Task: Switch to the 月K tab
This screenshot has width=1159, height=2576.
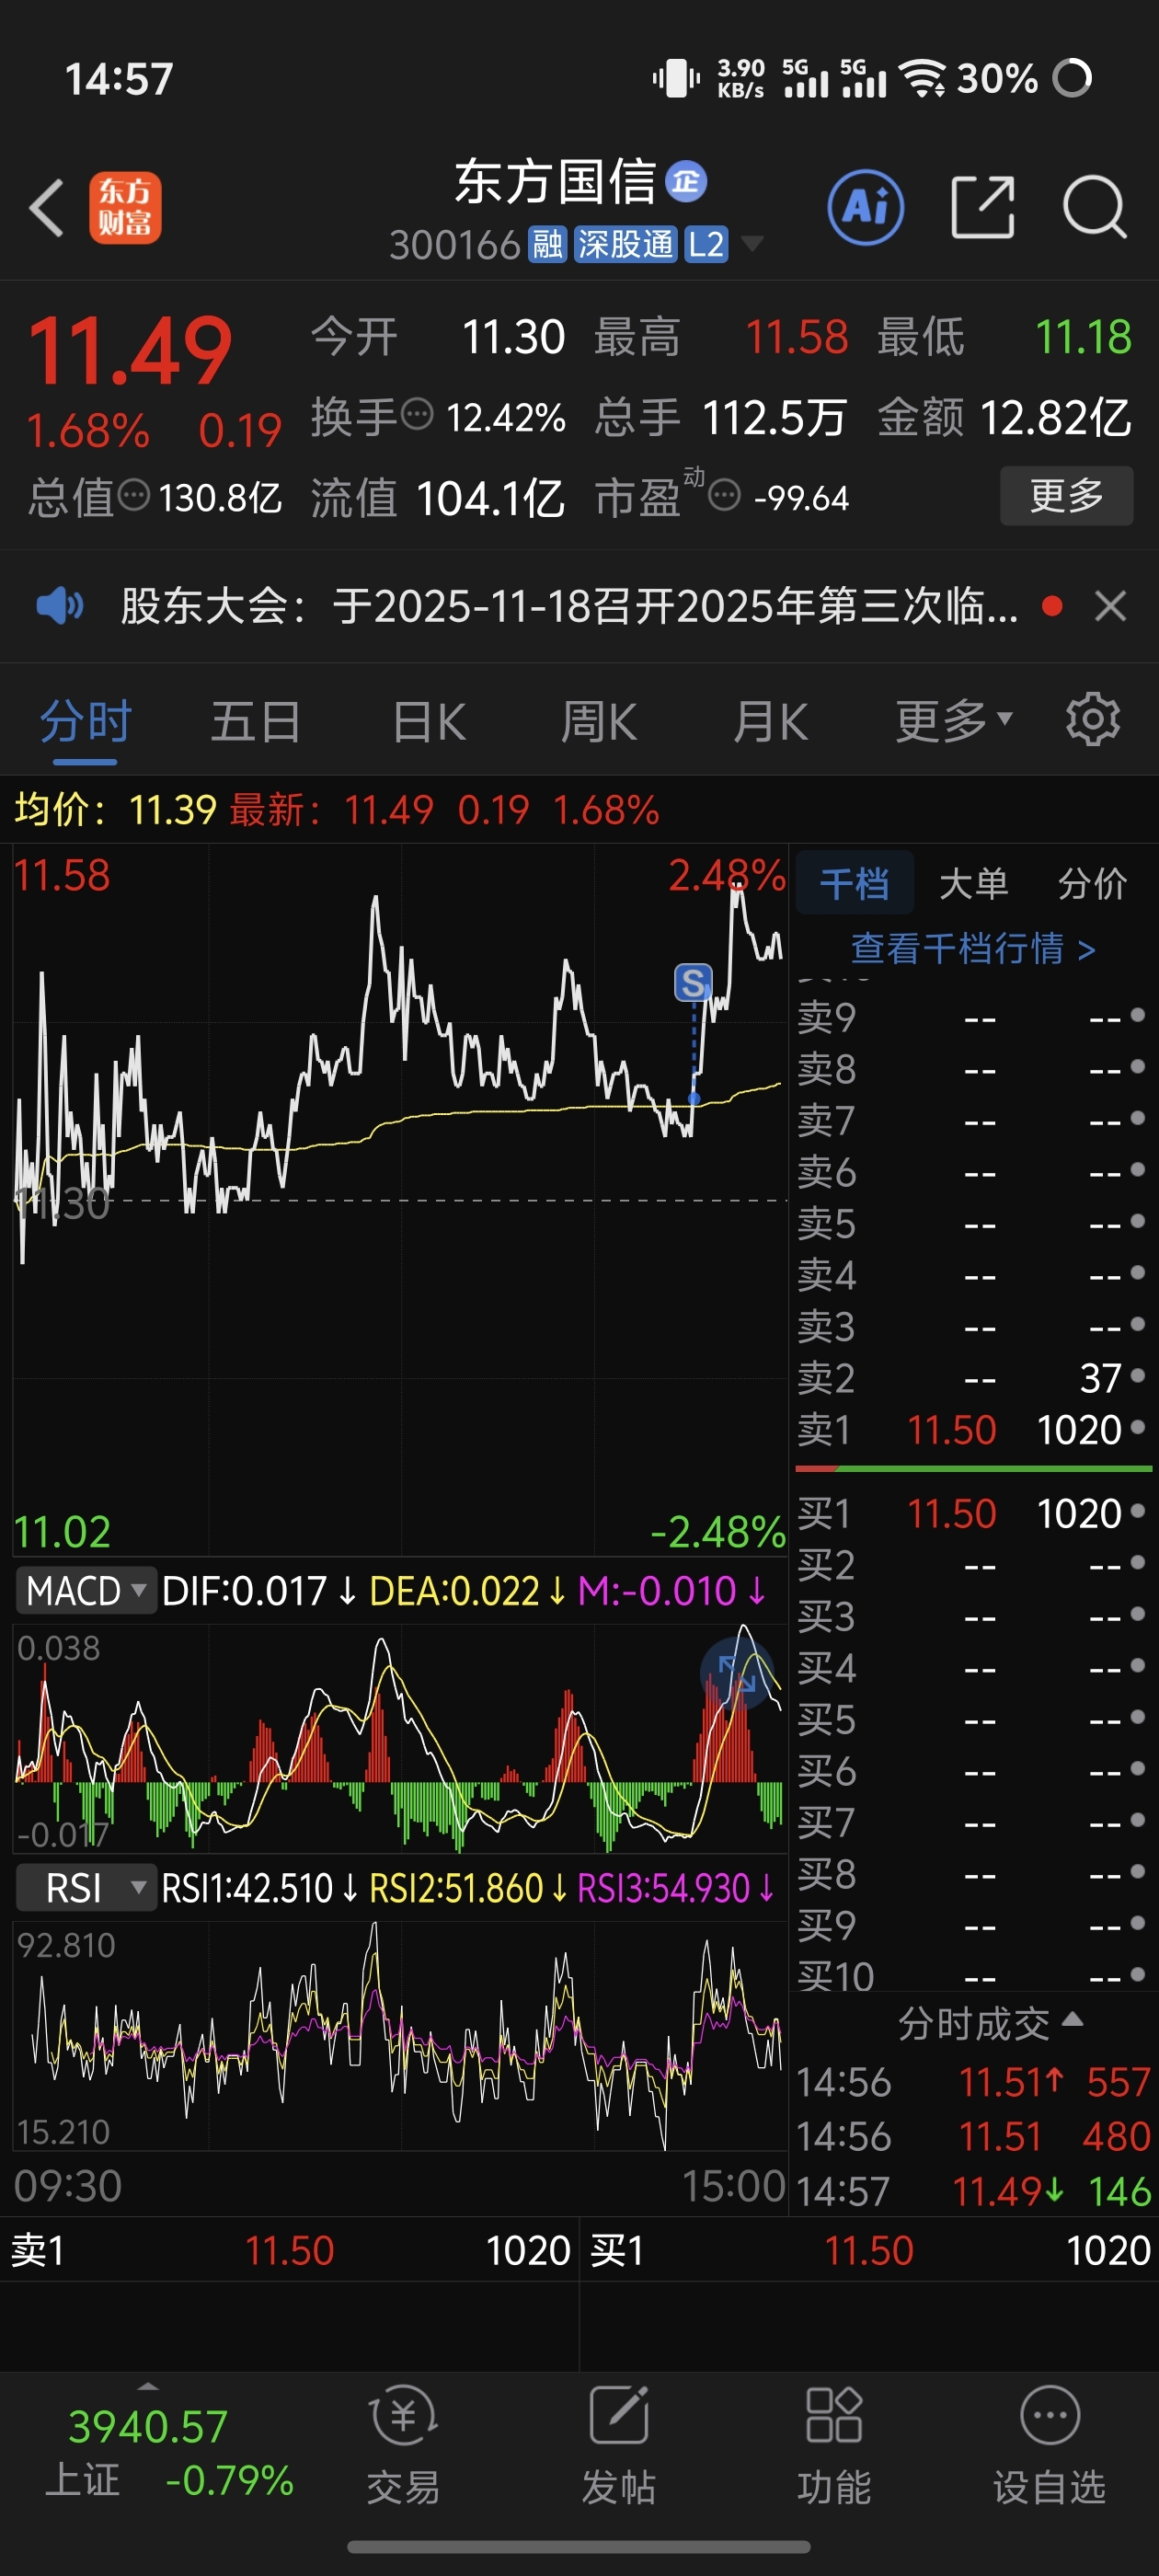Action: pos(770,722)
